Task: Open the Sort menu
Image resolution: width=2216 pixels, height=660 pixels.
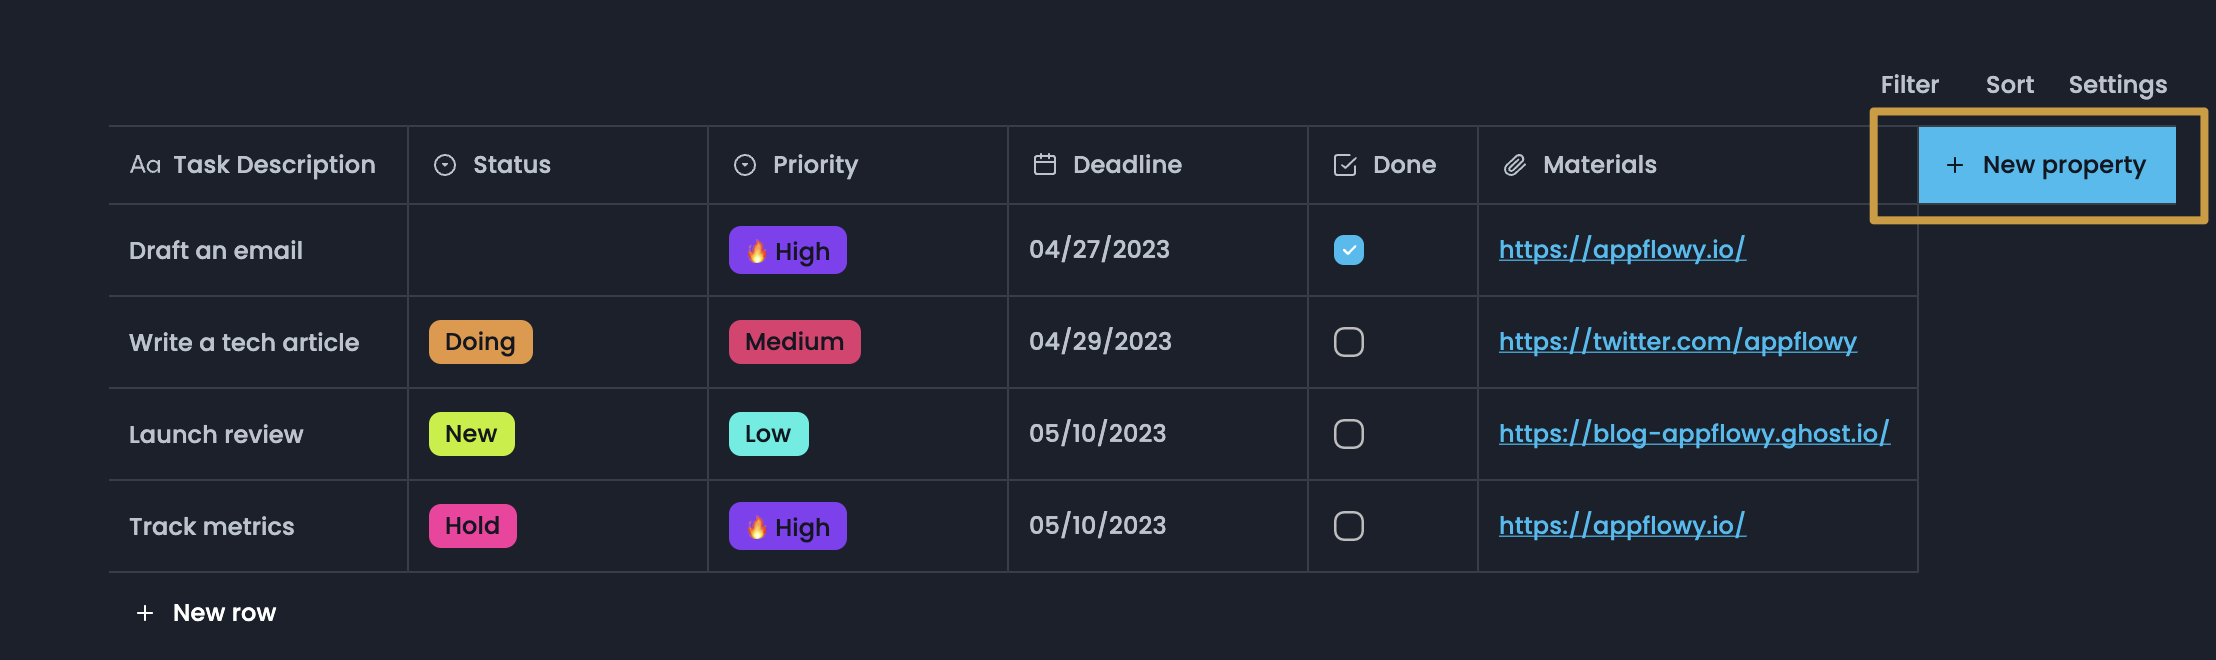Action: pyautogui.click(x=2009, y=85)
